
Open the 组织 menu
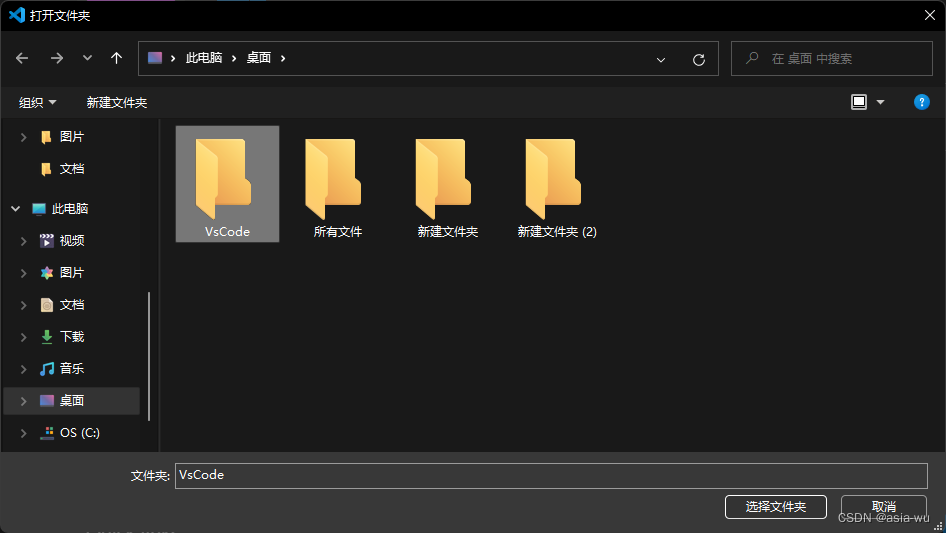(38, 102)
